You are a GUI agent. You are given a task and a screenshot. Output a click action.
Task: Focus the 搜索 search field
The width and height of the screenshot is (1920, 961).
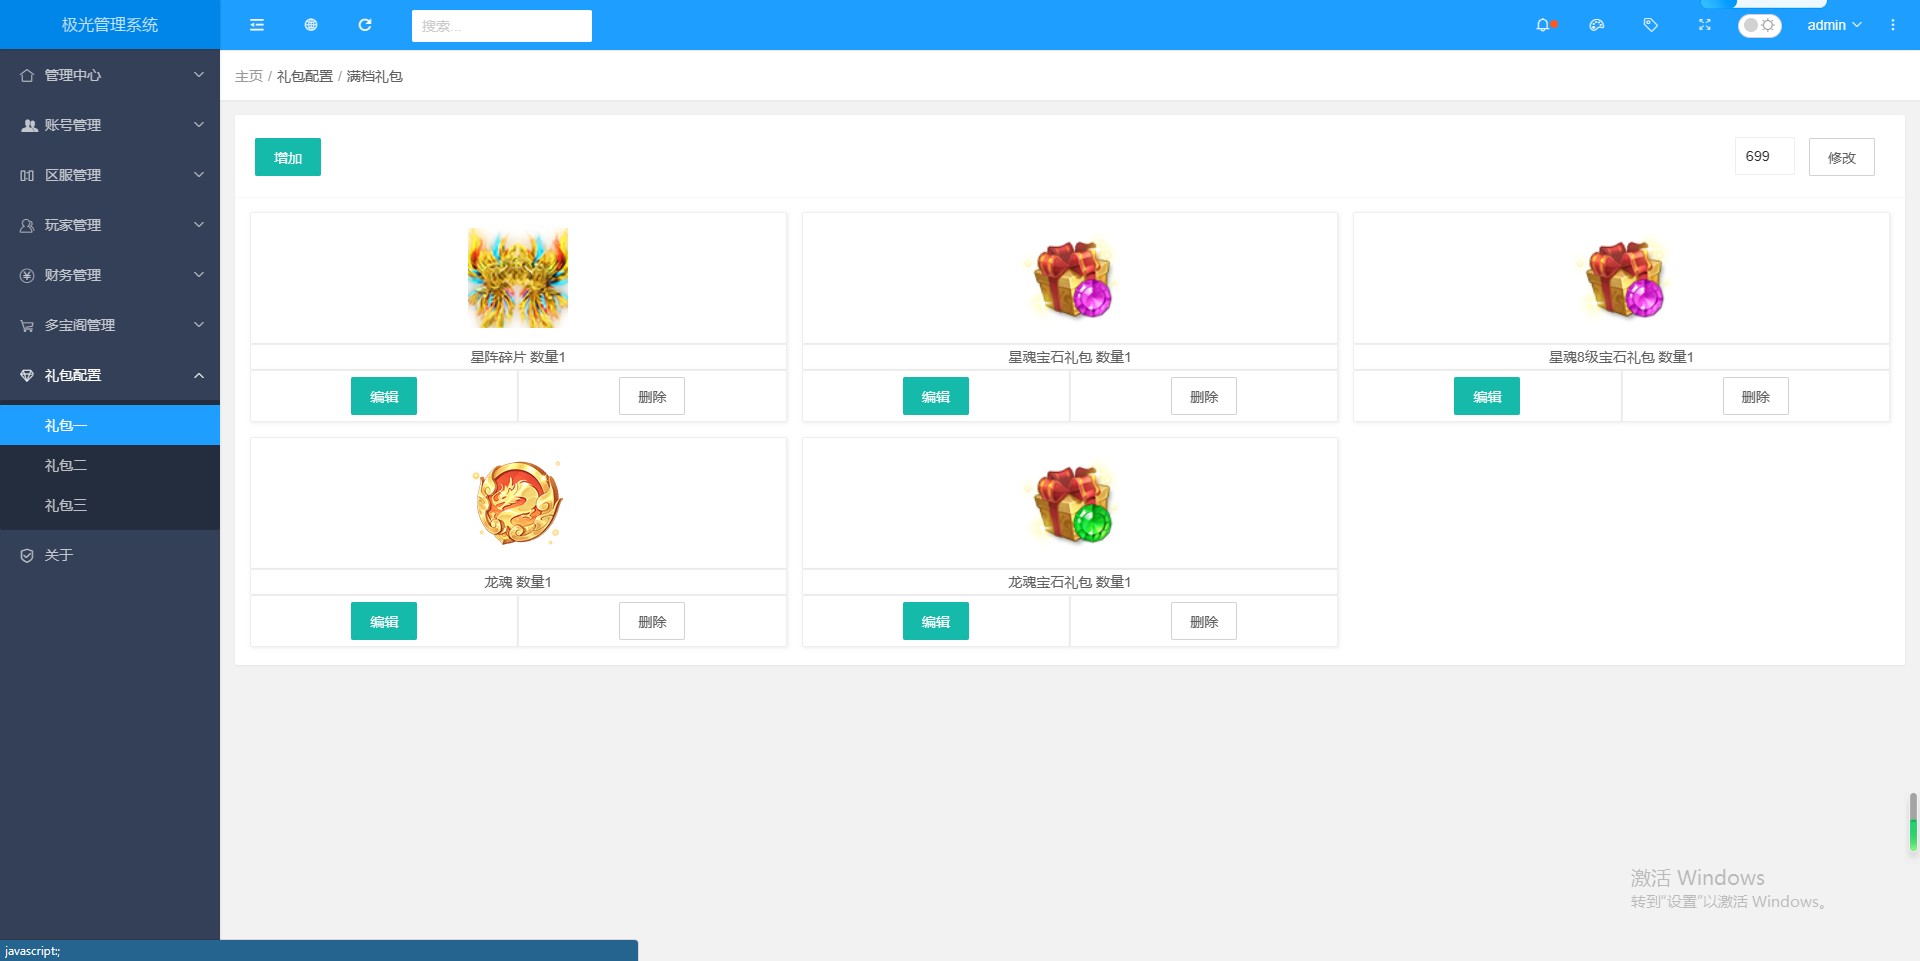coord(502,26)
